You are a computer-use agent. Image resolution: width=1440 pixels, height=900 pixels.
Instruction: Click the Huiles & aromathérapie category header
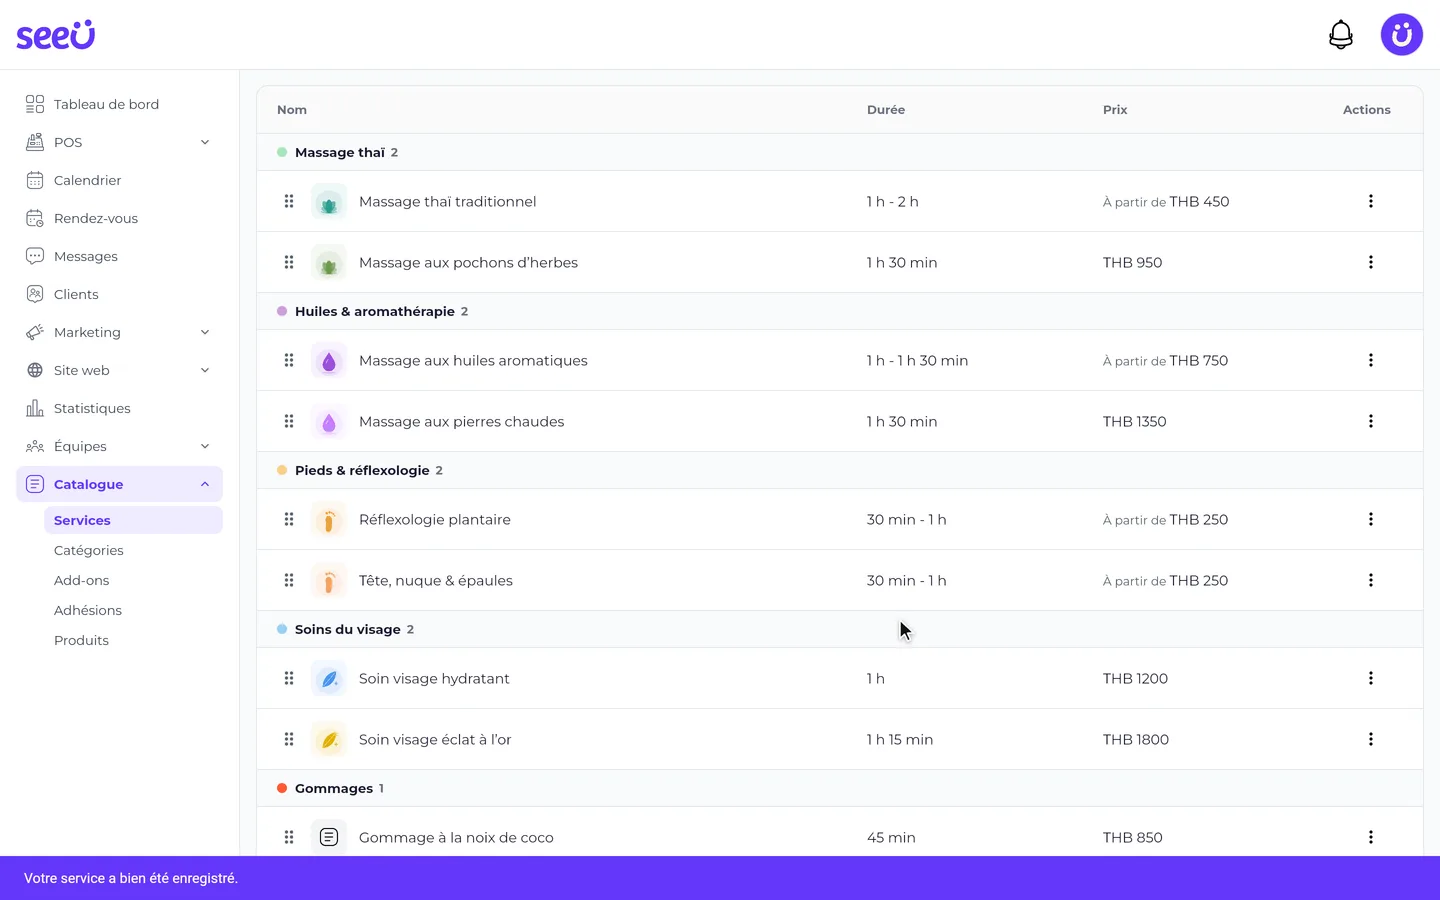click(840, 311)
